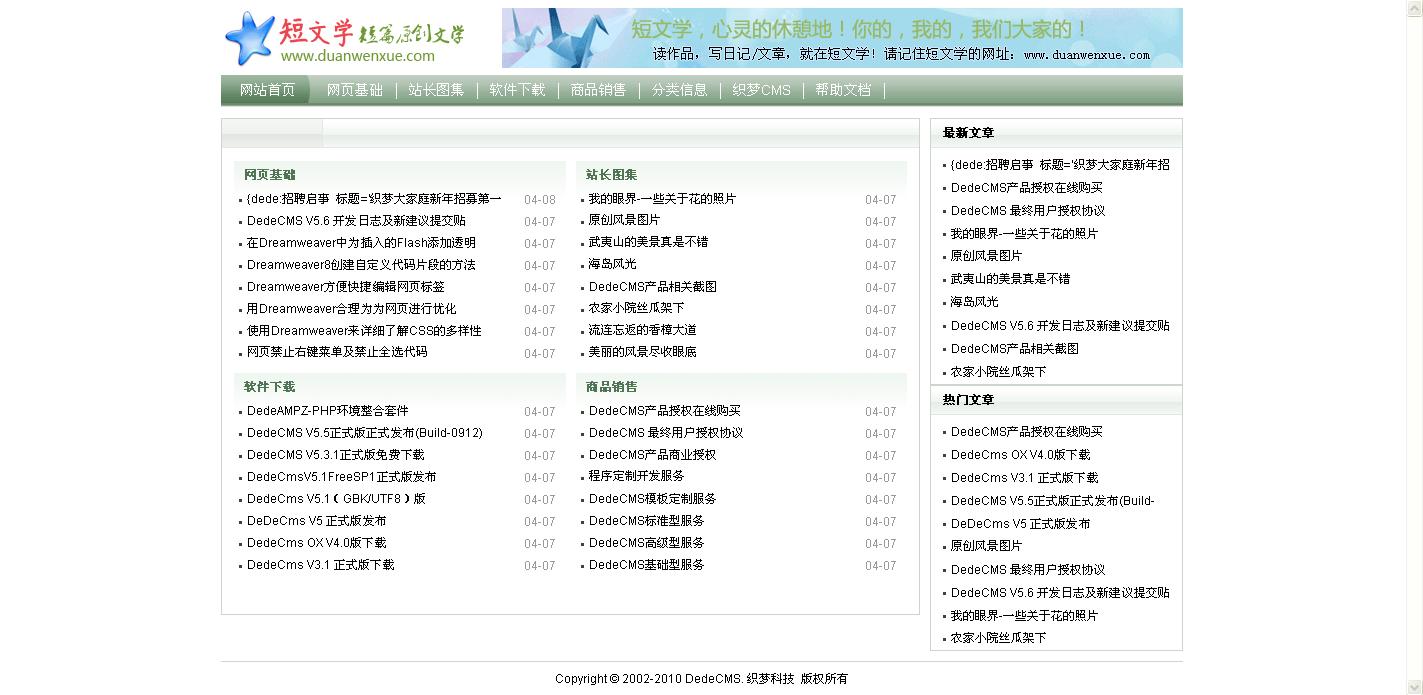1423x695 pixels.
Task: Open 软件下载 in the navigation bar
Action: (517, 90)
